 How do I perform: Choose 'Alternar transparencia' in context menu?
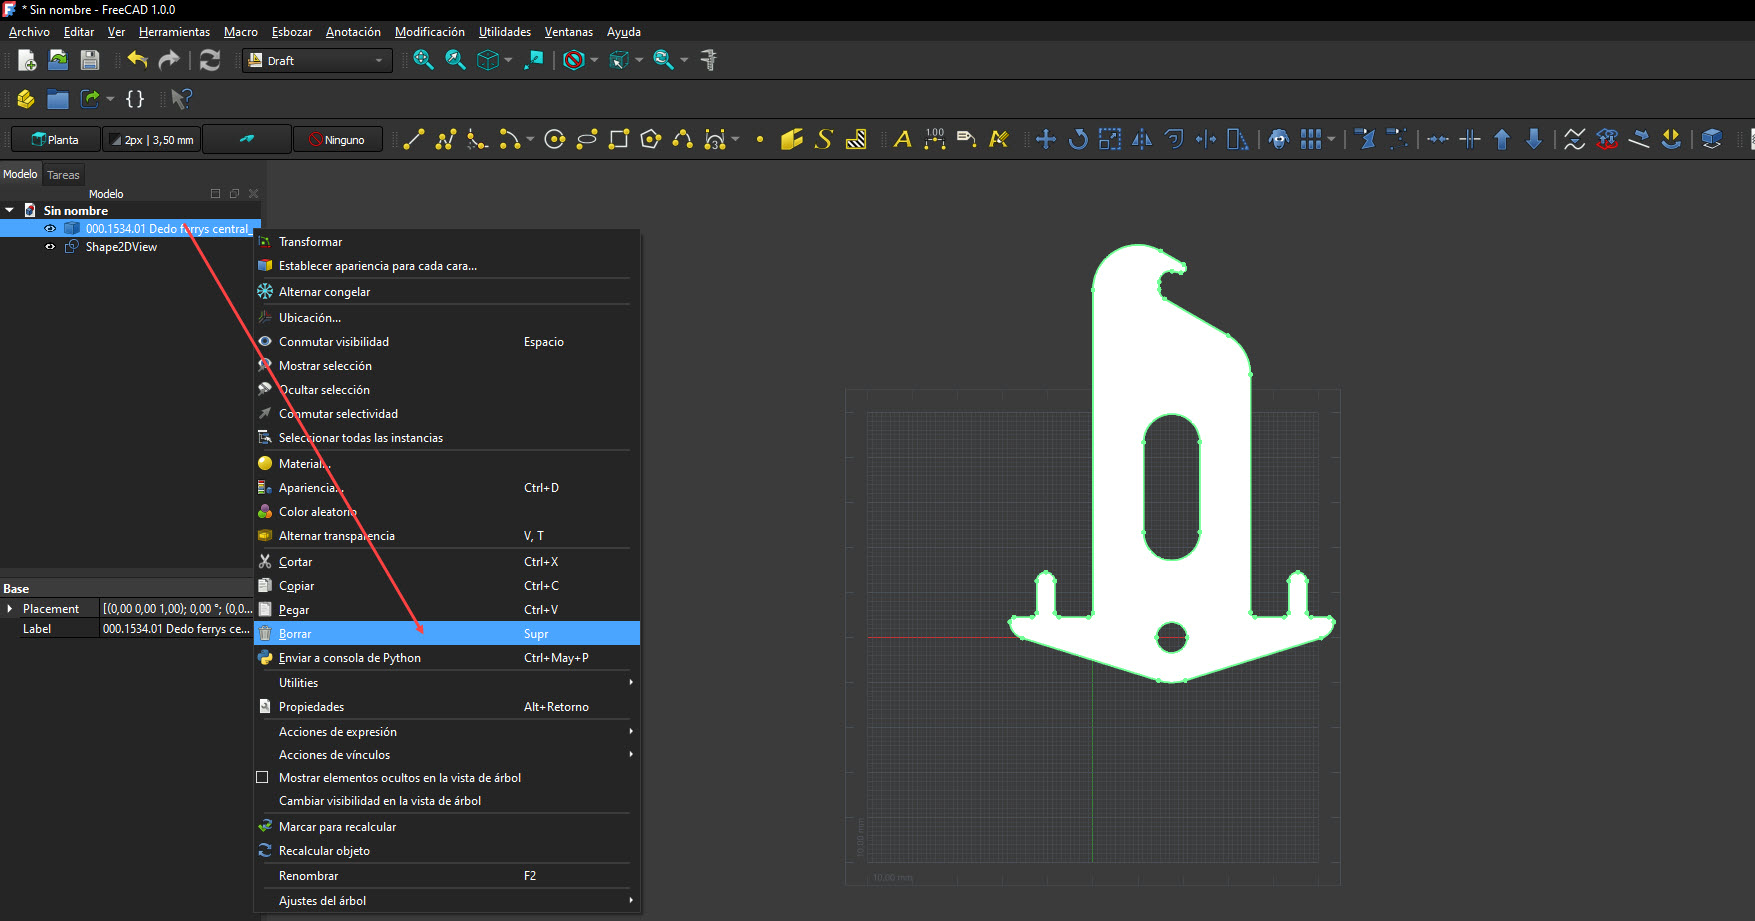[x=447, y=536]
